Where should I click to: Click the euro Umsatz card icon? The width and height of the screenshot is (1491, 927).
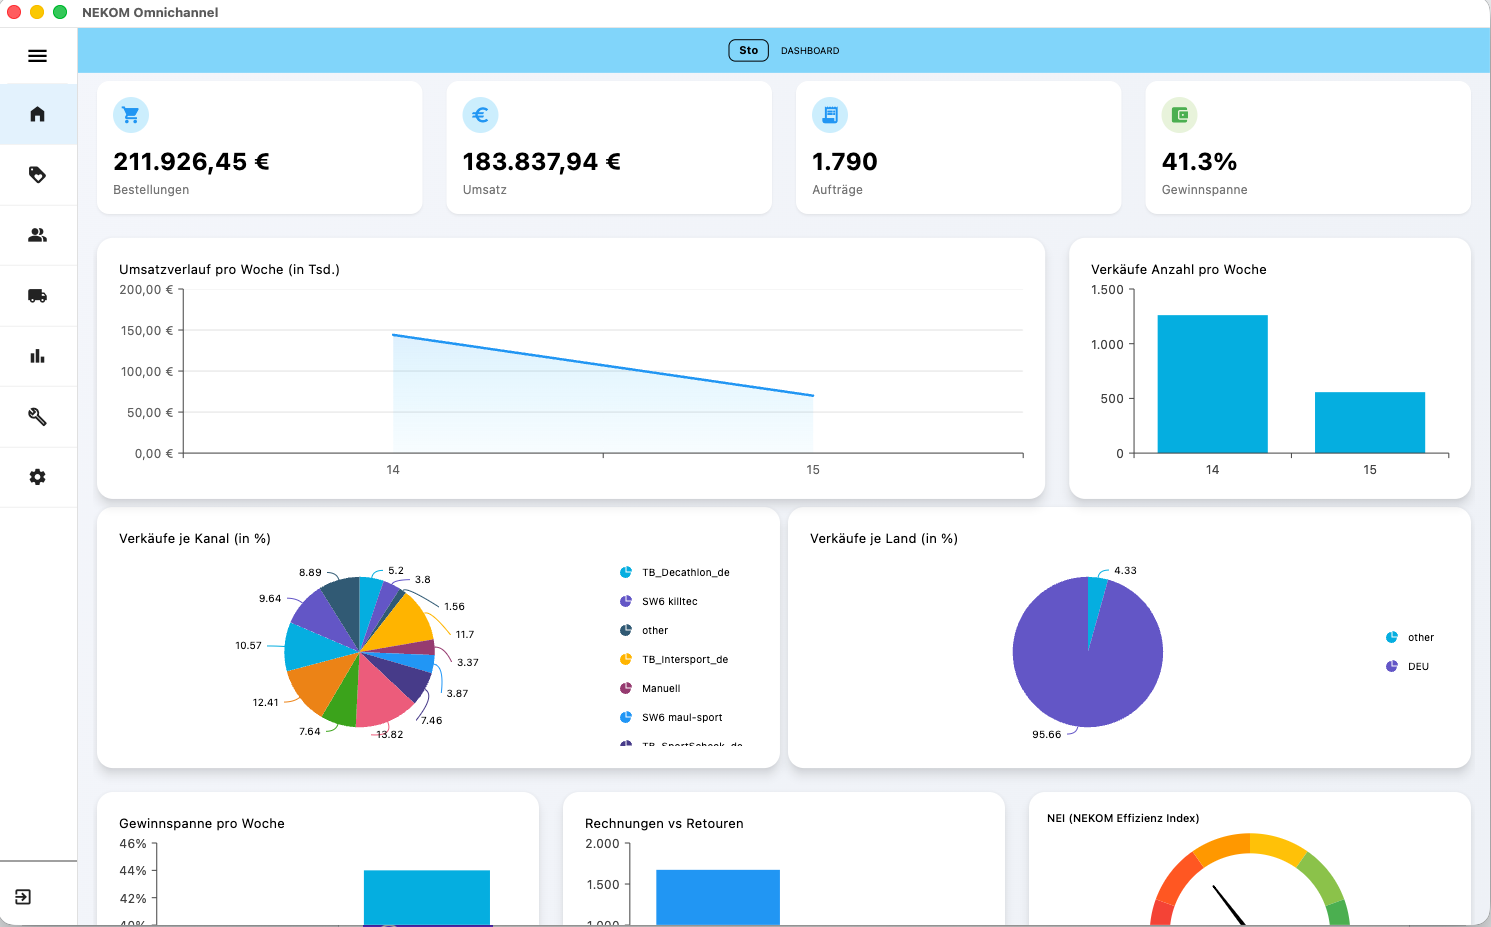pos(480,115)
